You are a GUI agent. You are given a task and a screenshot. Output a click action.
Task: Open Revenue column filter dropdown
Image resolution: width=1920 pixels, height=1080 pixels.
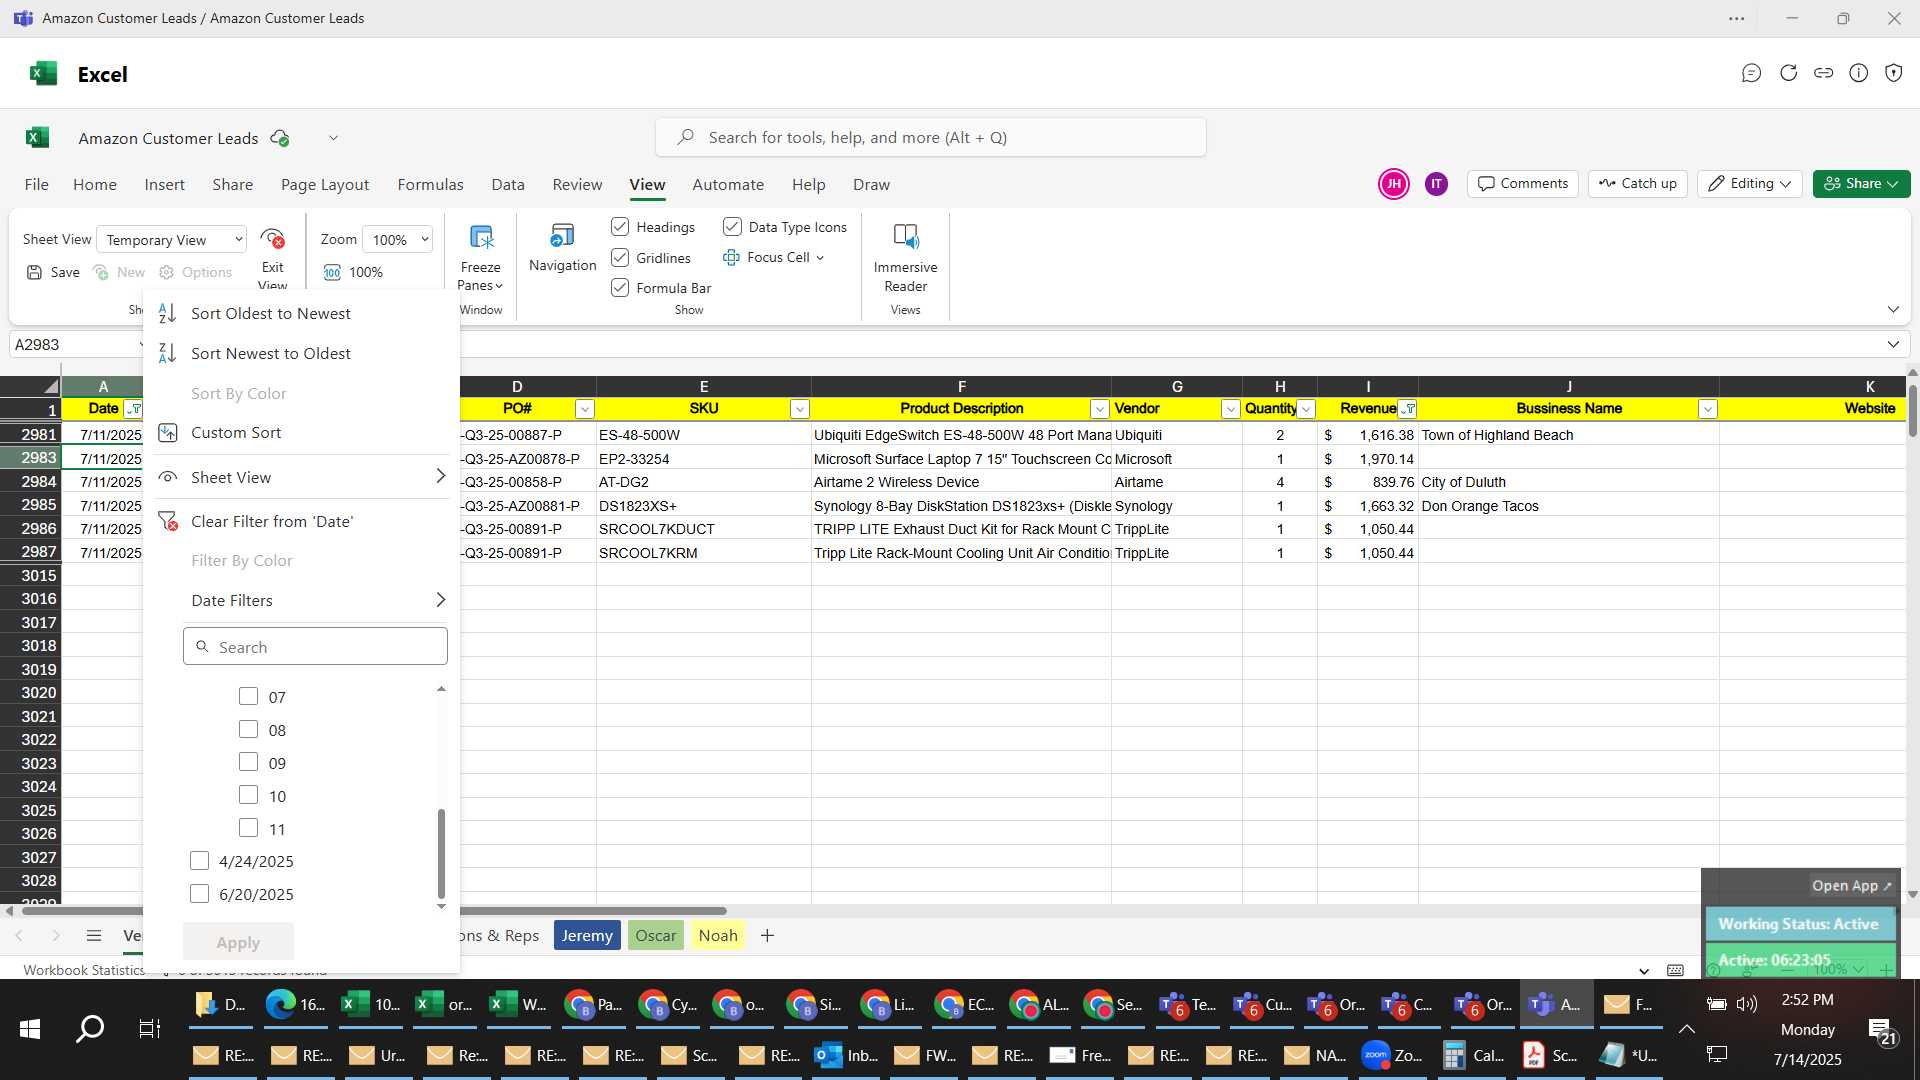point(1407,409)
